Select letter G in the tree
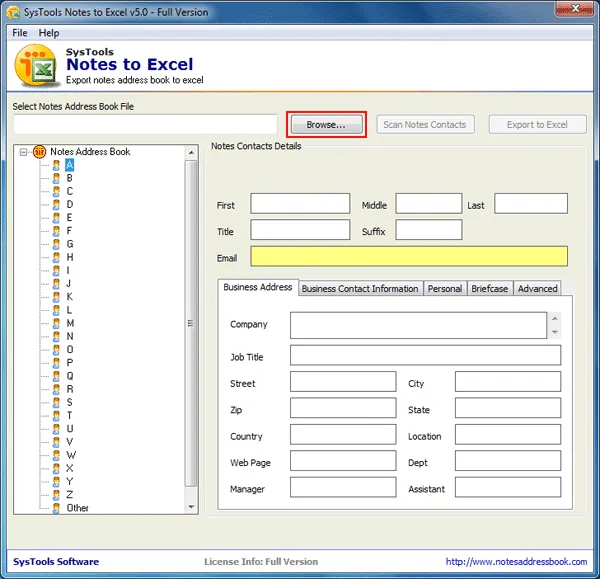600x579 pixels. 70,244
